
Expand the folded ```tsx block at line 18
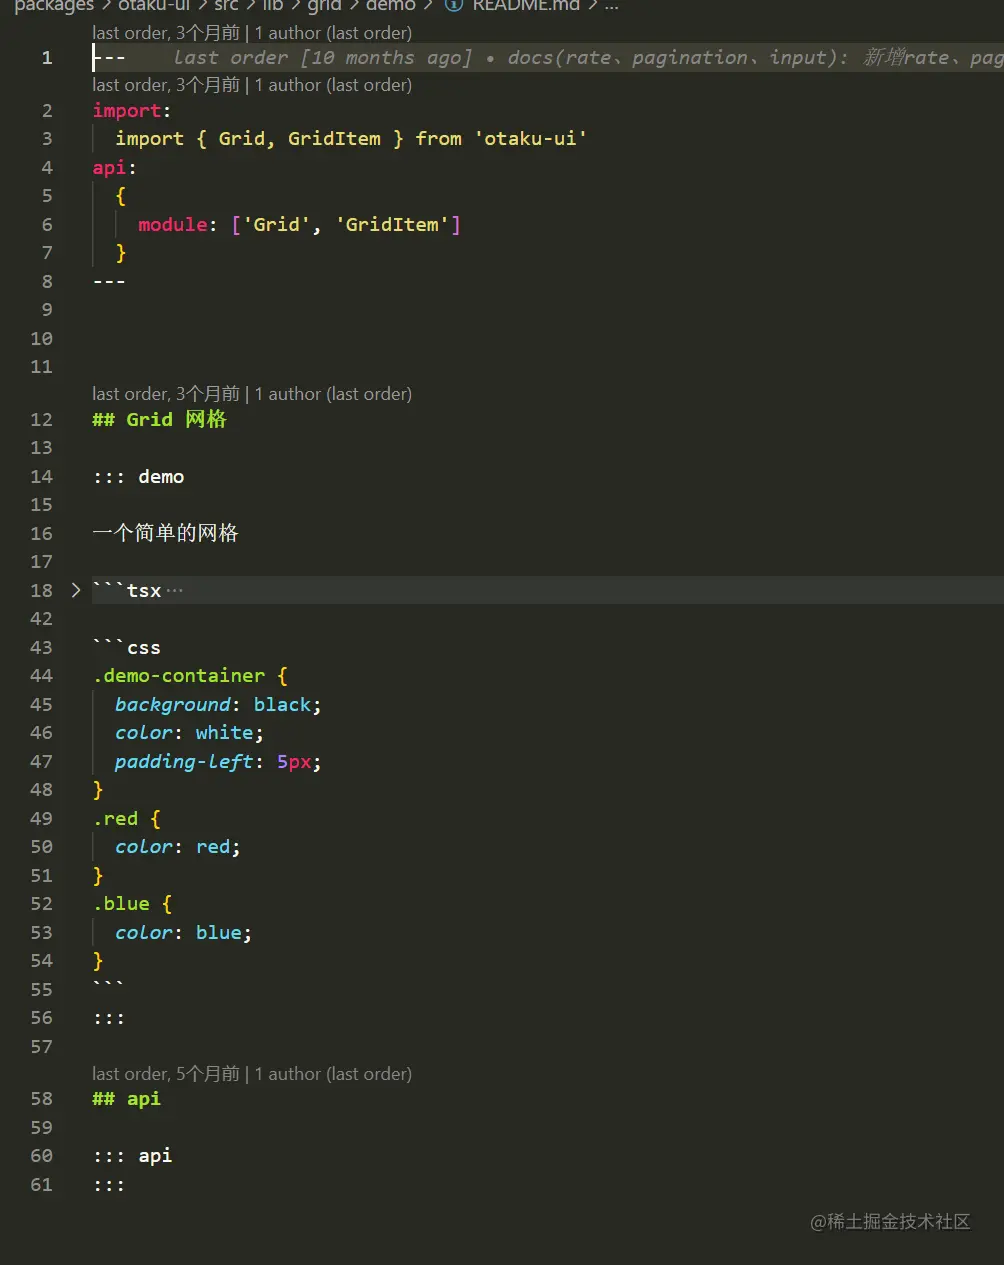click(76, 590)
